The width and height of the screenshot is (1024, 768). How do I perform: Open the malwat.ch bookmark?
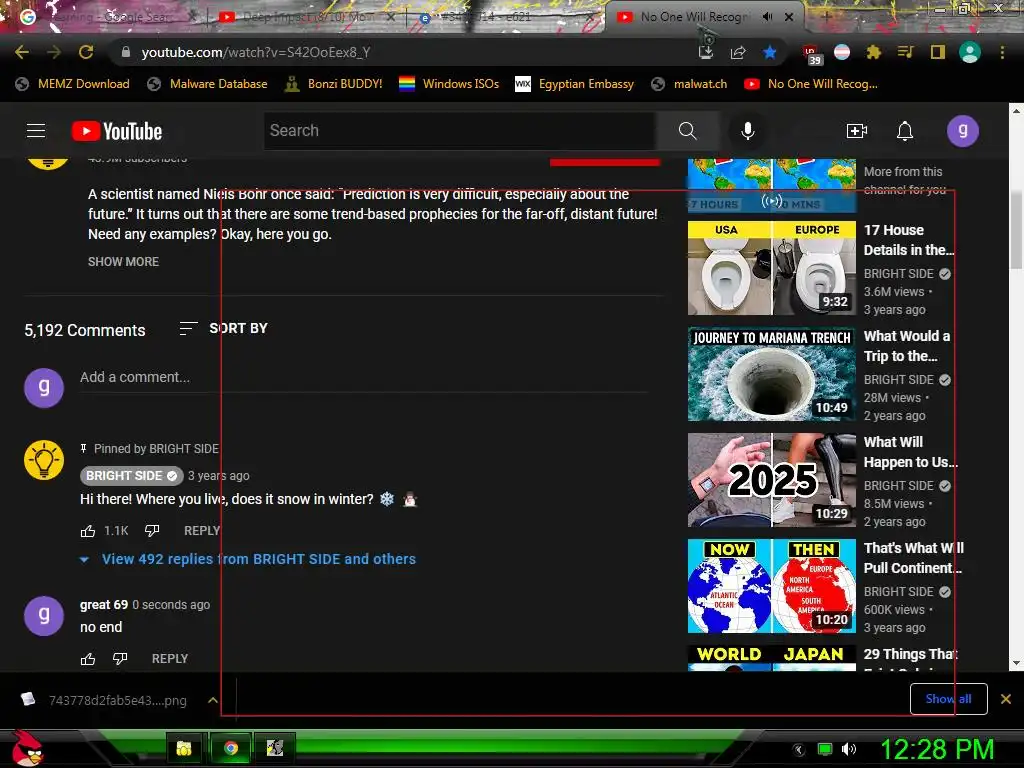click(689, 84)
